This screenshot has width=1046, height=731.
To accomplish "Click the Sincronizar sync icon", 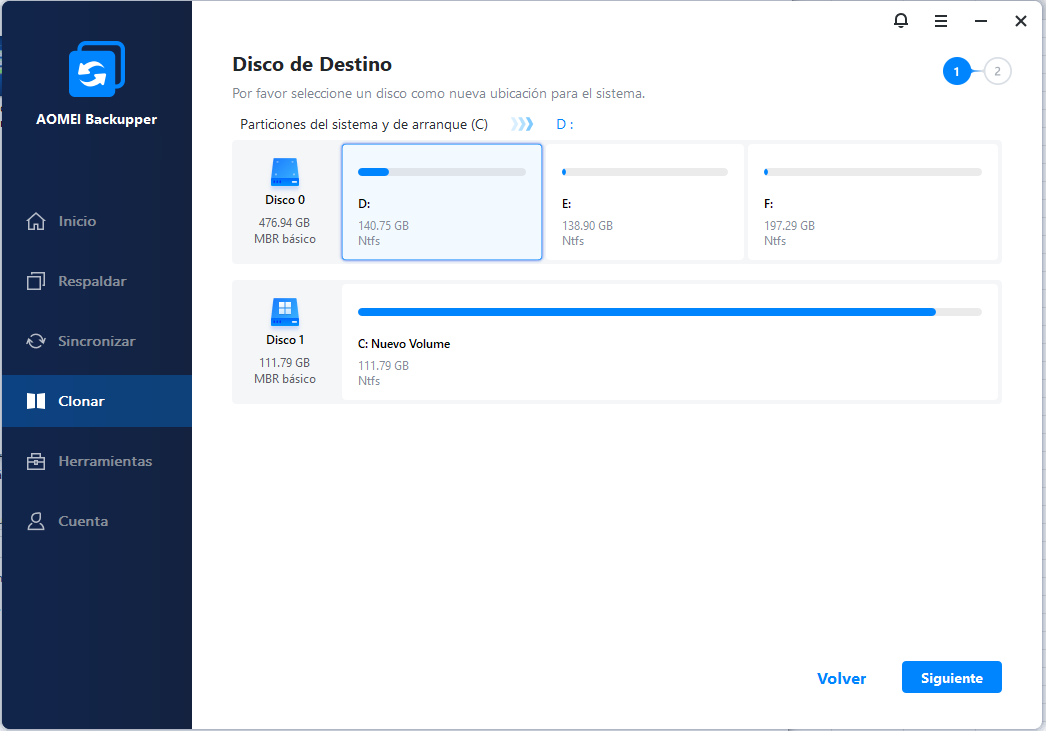I will [x=36, y=341].
